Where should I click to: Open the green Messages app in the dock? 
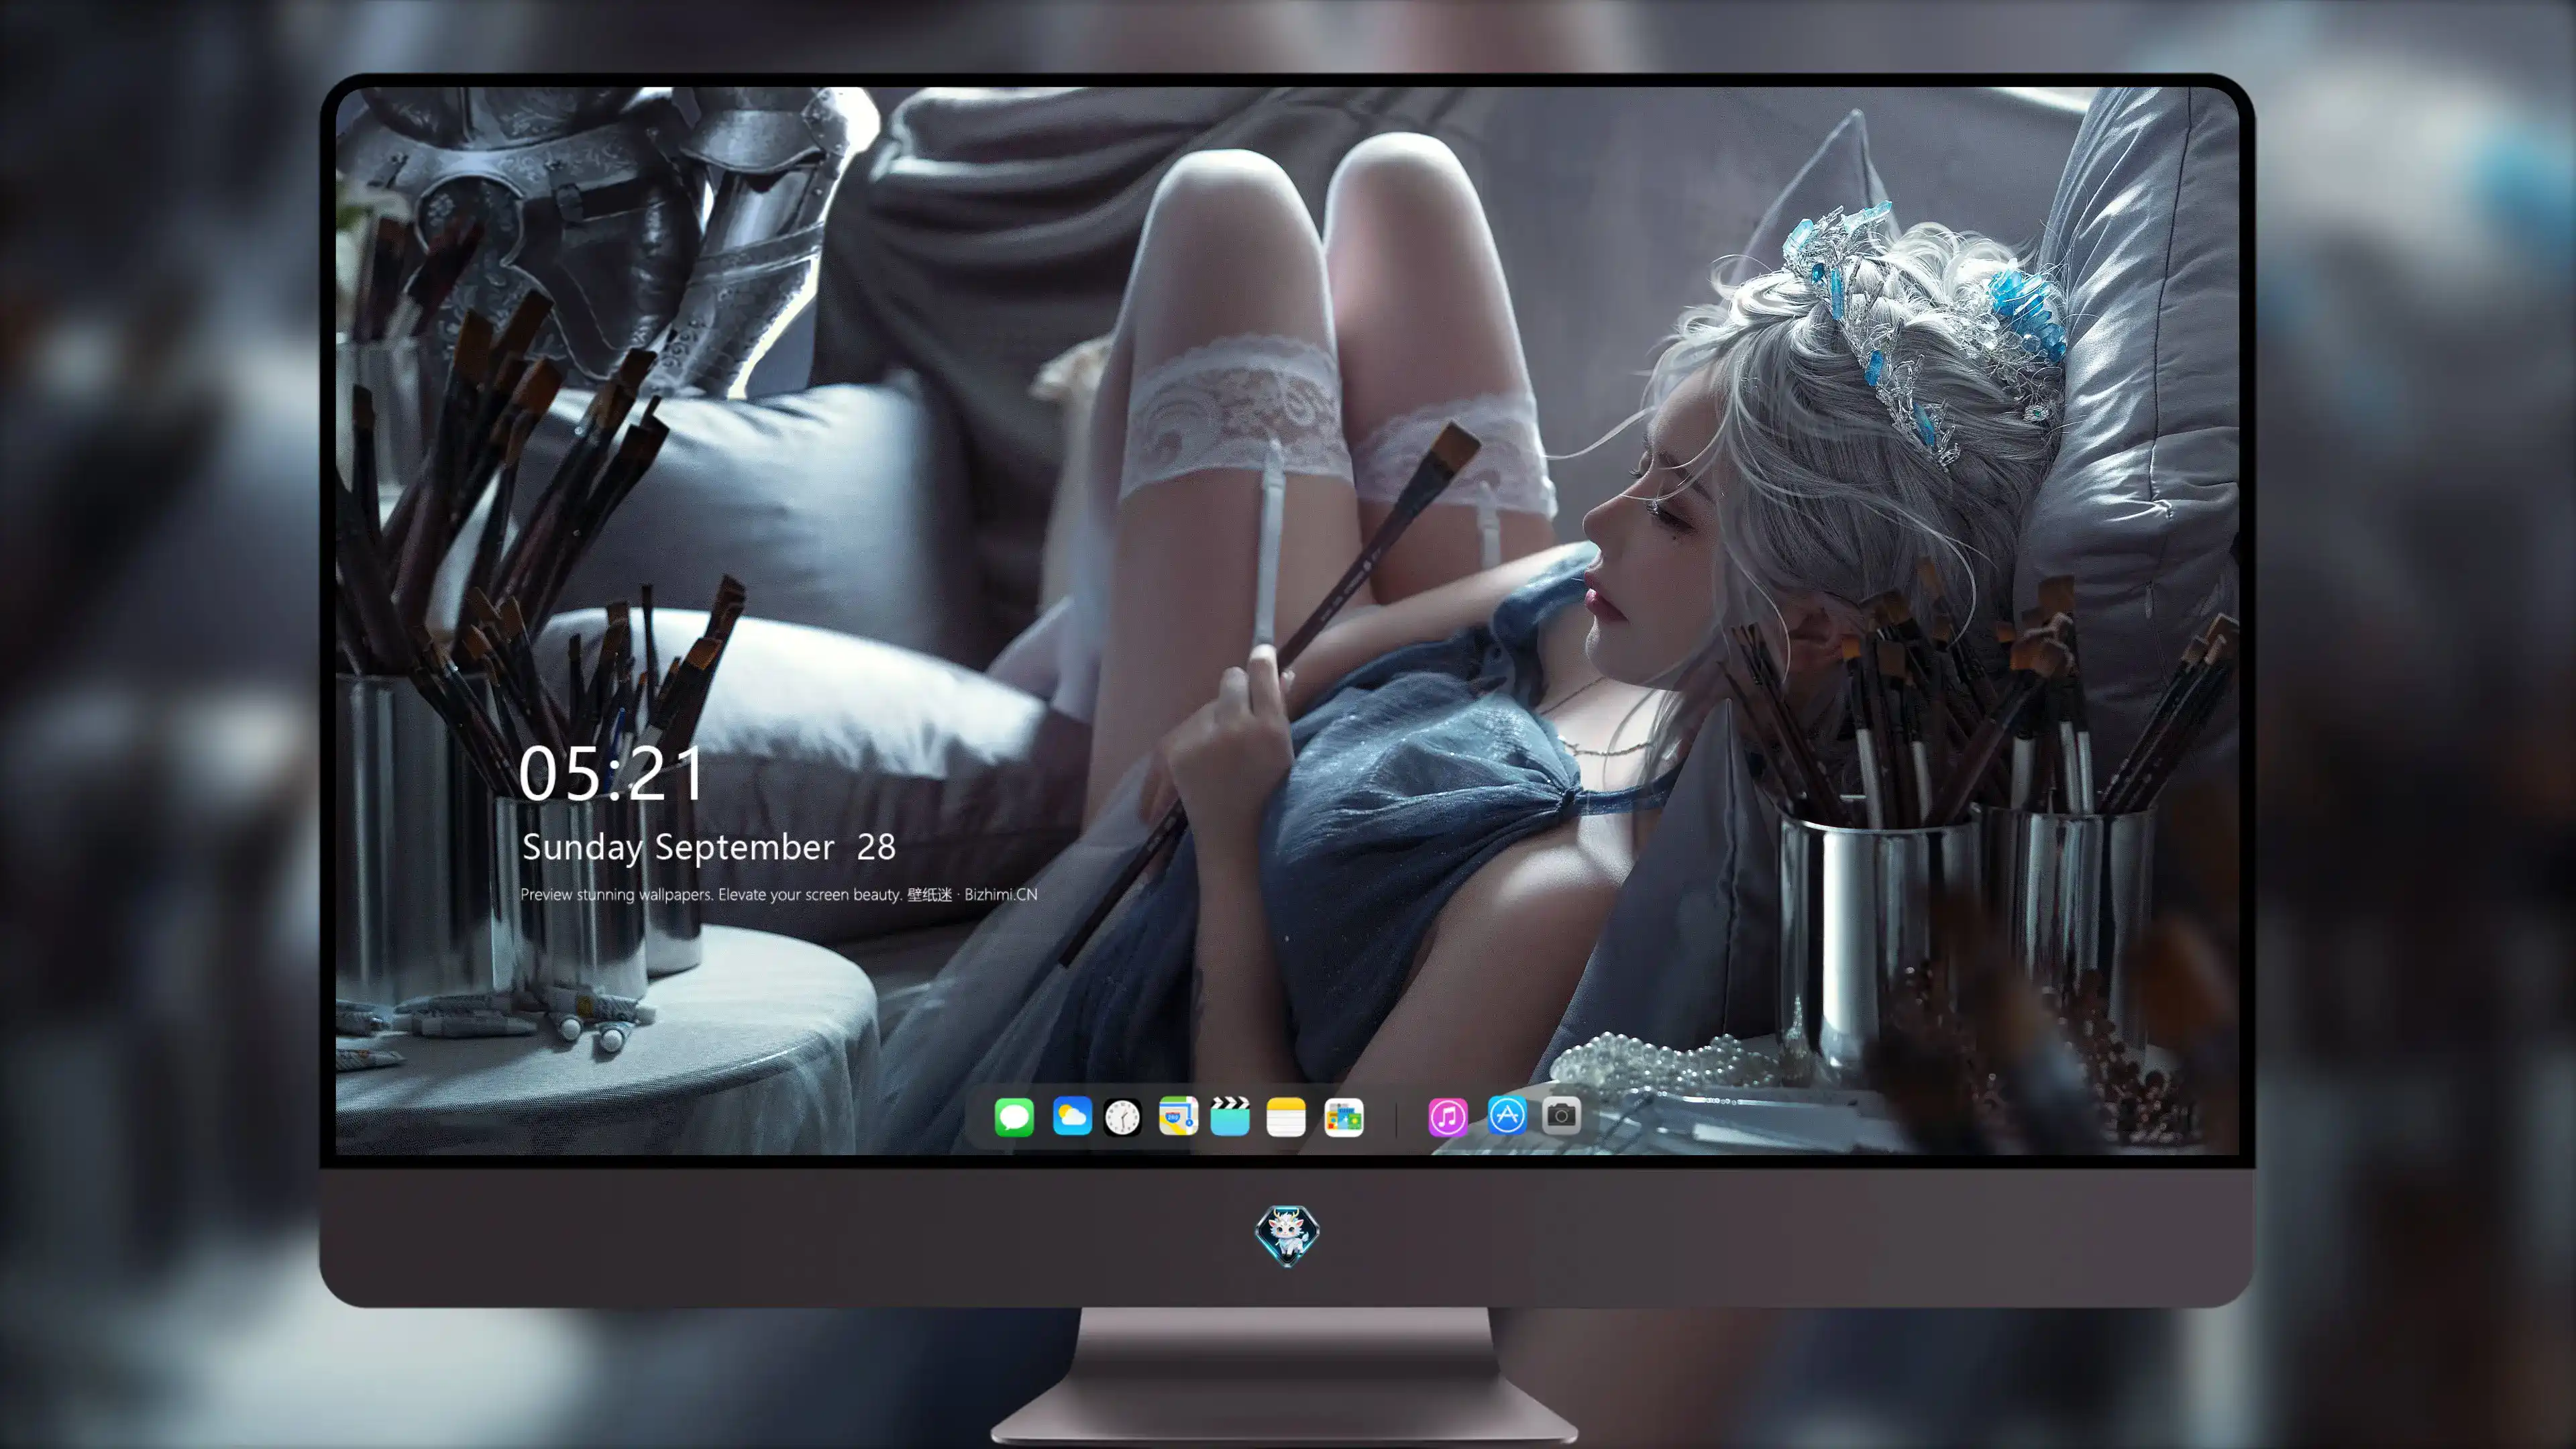coord(1014,1117)
